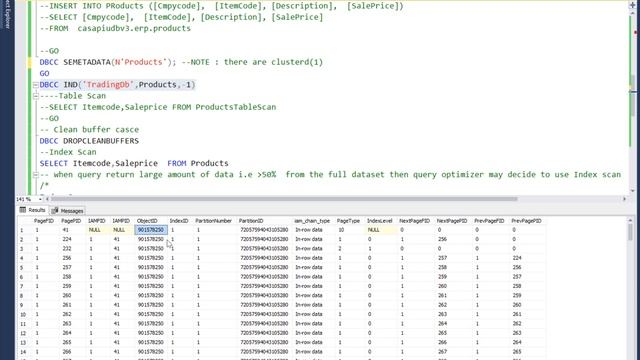Click the PrevPageFID column header

(x=489, y=221)
